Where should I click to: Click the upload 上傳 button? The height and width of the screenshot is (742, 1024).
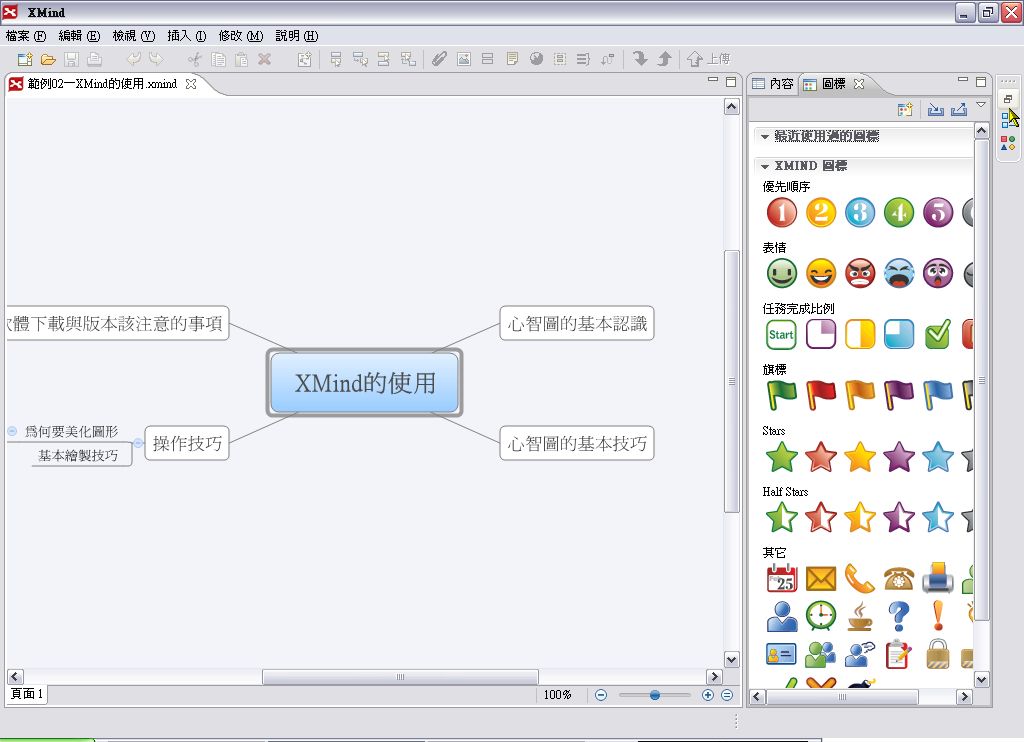coord(709,59)
